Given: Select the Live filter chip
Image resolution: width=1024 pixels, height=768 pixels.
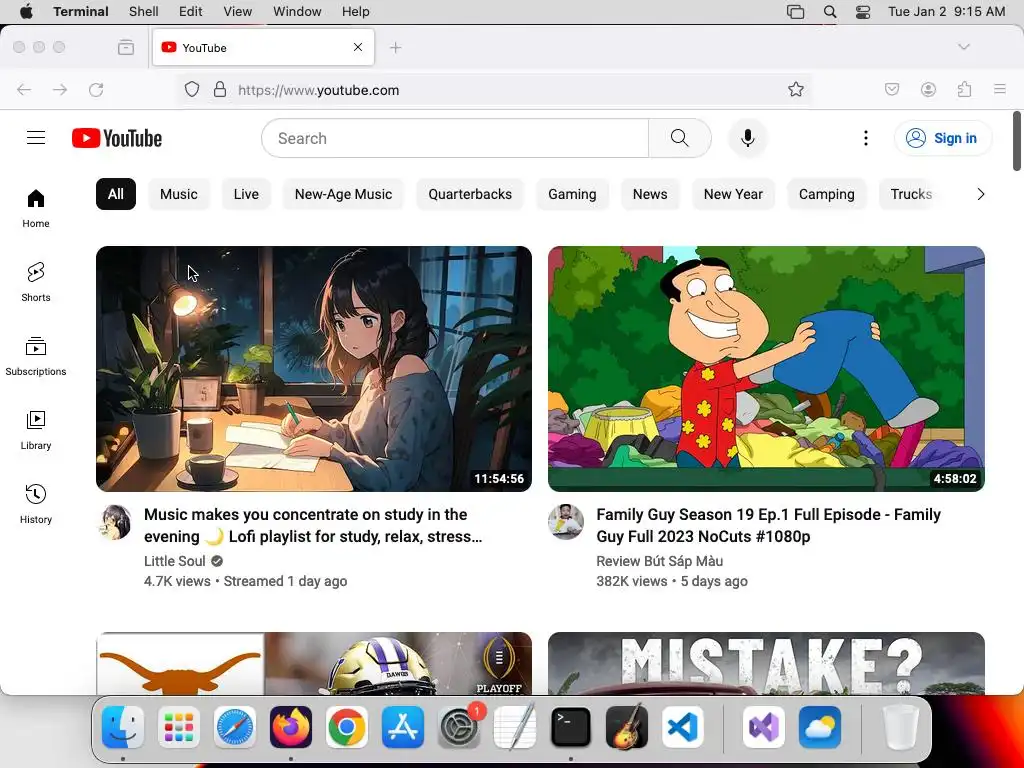Looking at the screenshot, I should click(246, 194).
